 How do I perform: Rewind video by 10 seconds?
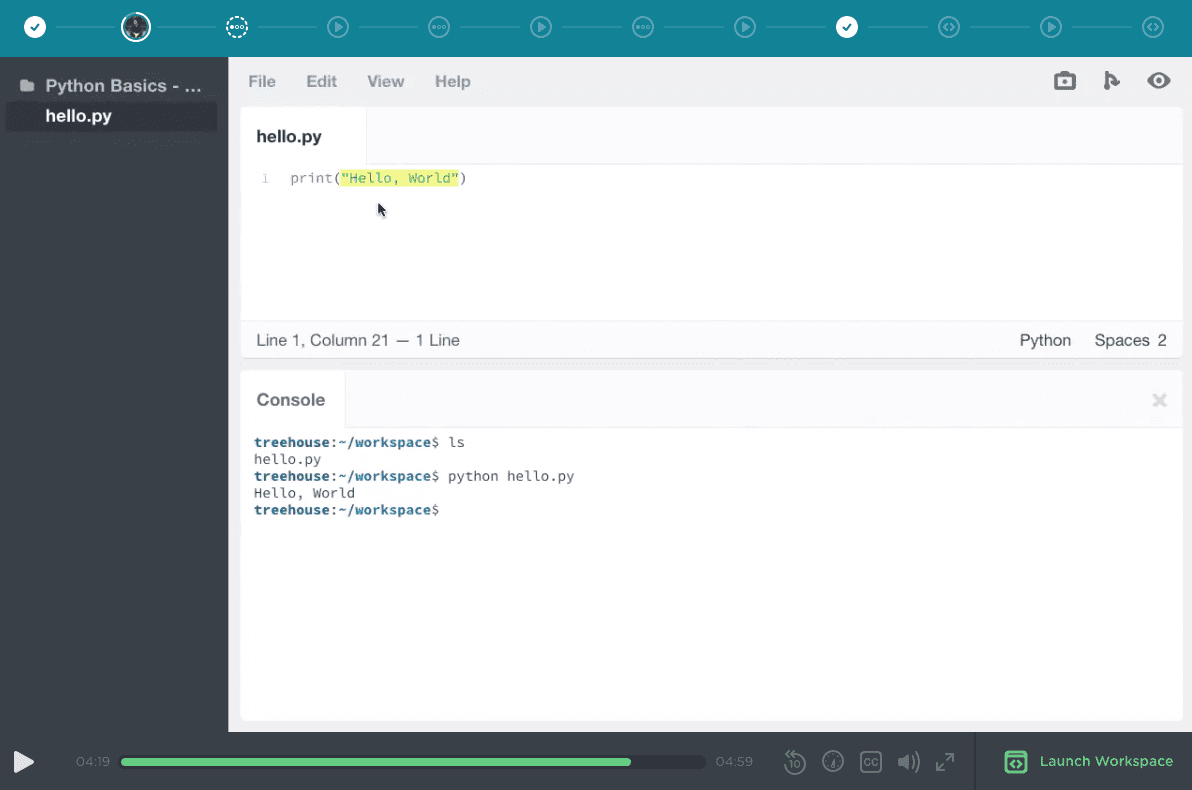click(794, 762)
